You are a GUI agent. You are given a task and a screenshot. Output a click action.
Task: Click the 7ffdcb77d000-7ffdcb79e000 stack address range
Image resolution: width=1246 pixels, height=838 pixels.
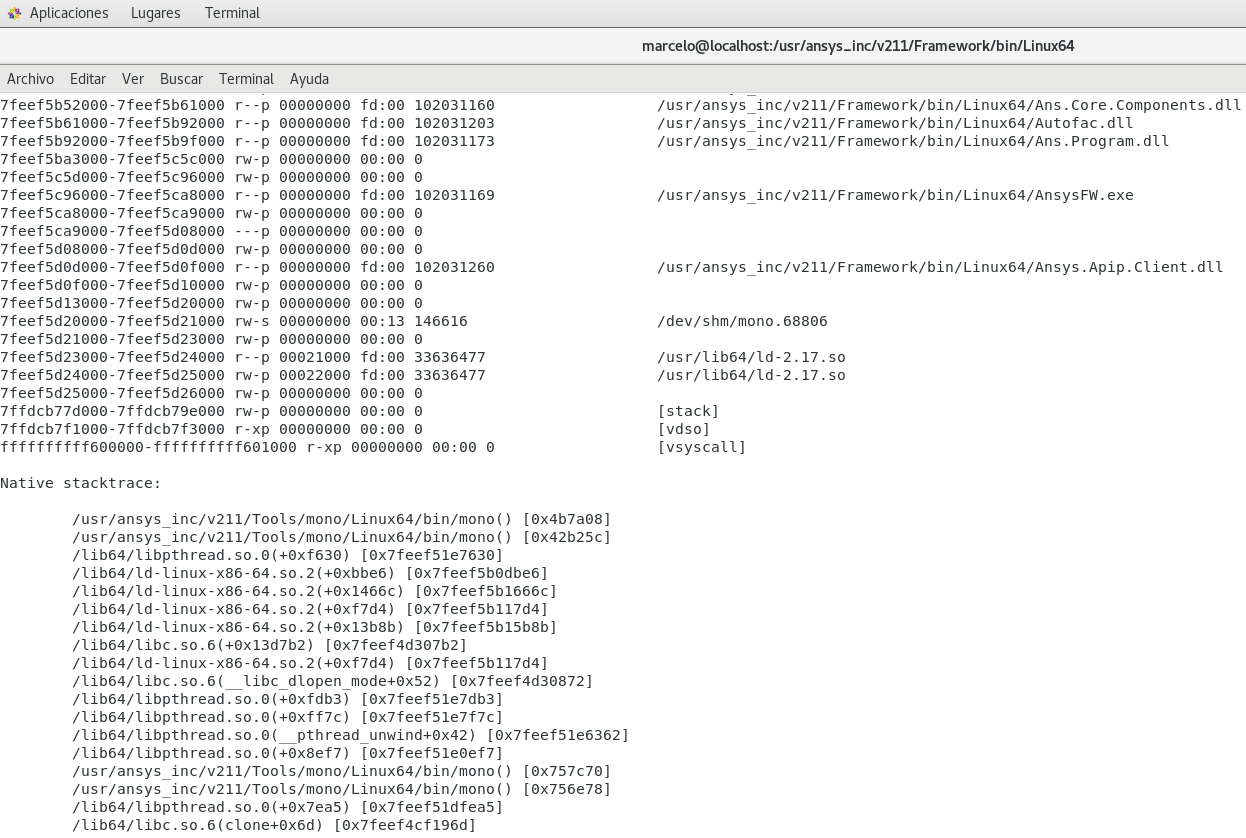[x=113, y=411]
